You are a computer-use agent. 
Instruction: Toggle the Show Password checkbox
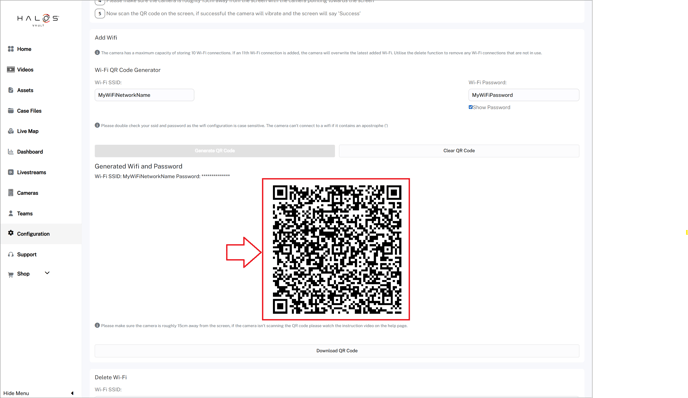point(470,107)
